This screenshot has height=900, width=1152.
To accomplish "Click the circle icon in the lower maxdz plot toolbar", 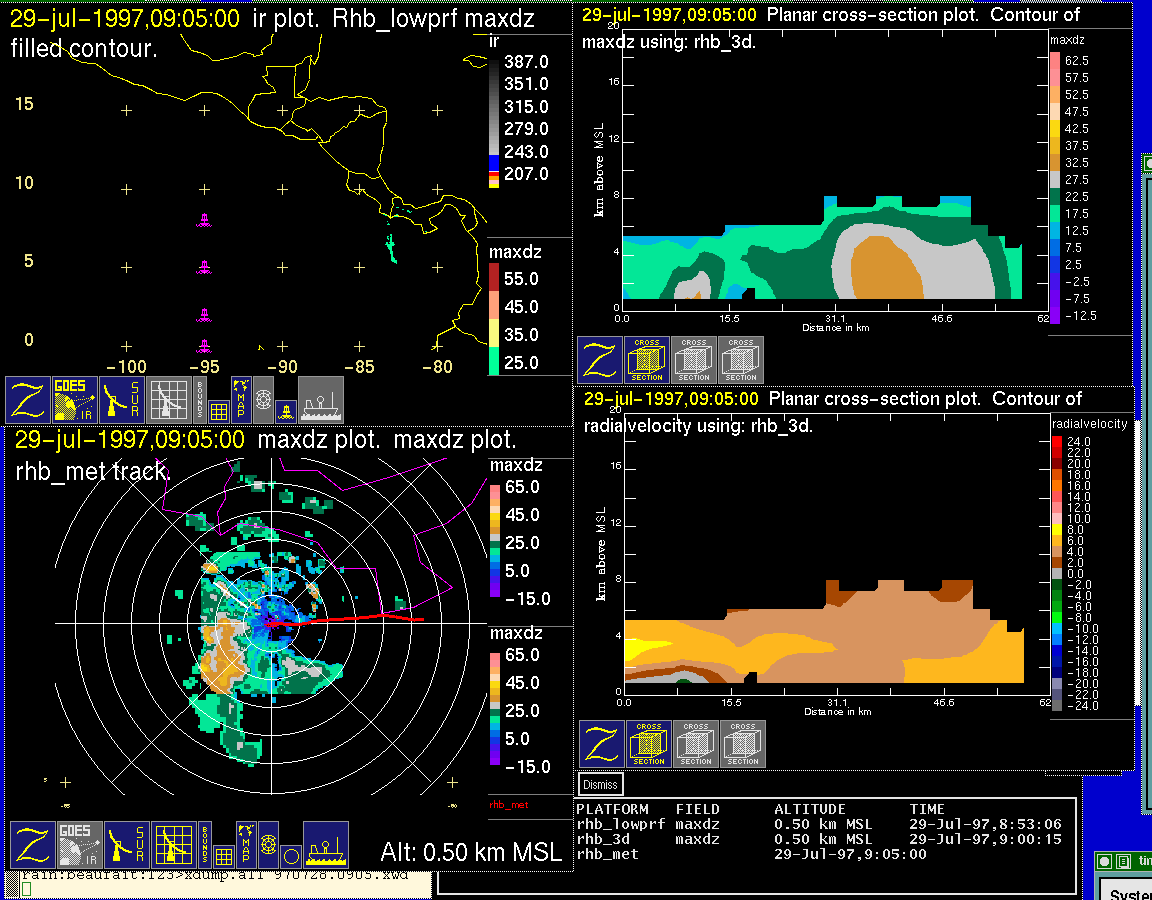I will point(290,856).
